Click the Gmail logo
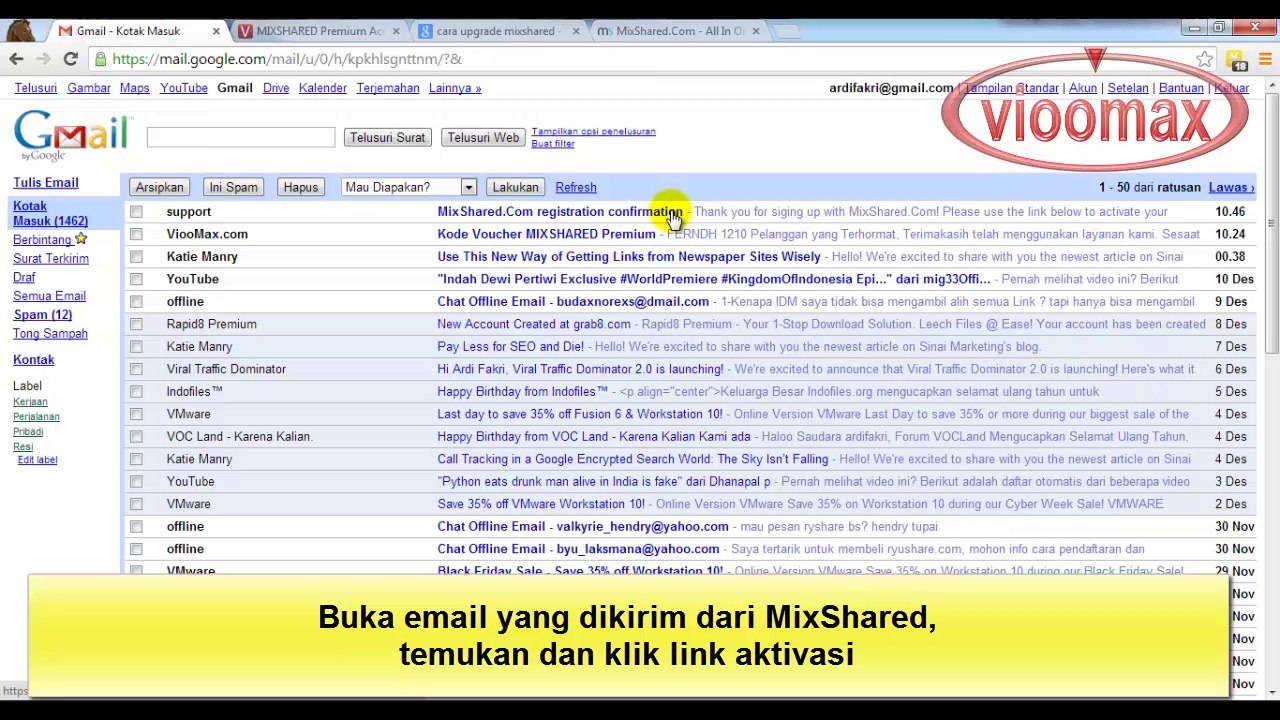Viewport: 1280px width, 720px height. click(71, 136)
